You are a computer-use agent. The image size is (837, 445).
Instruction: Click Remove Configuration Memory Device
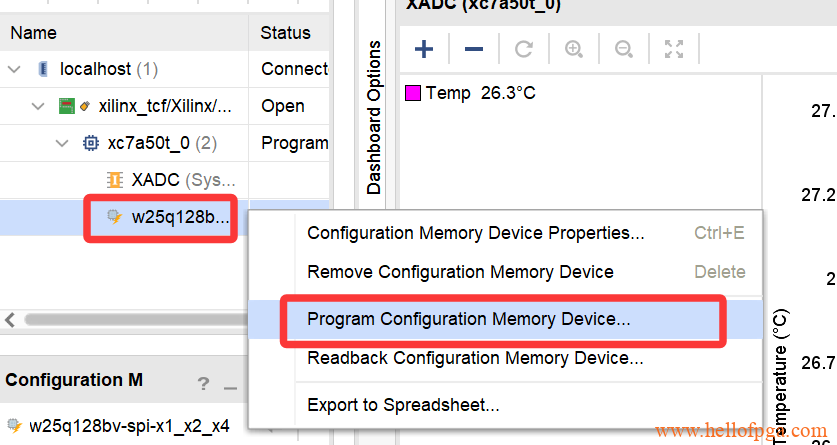click(460, 271)
